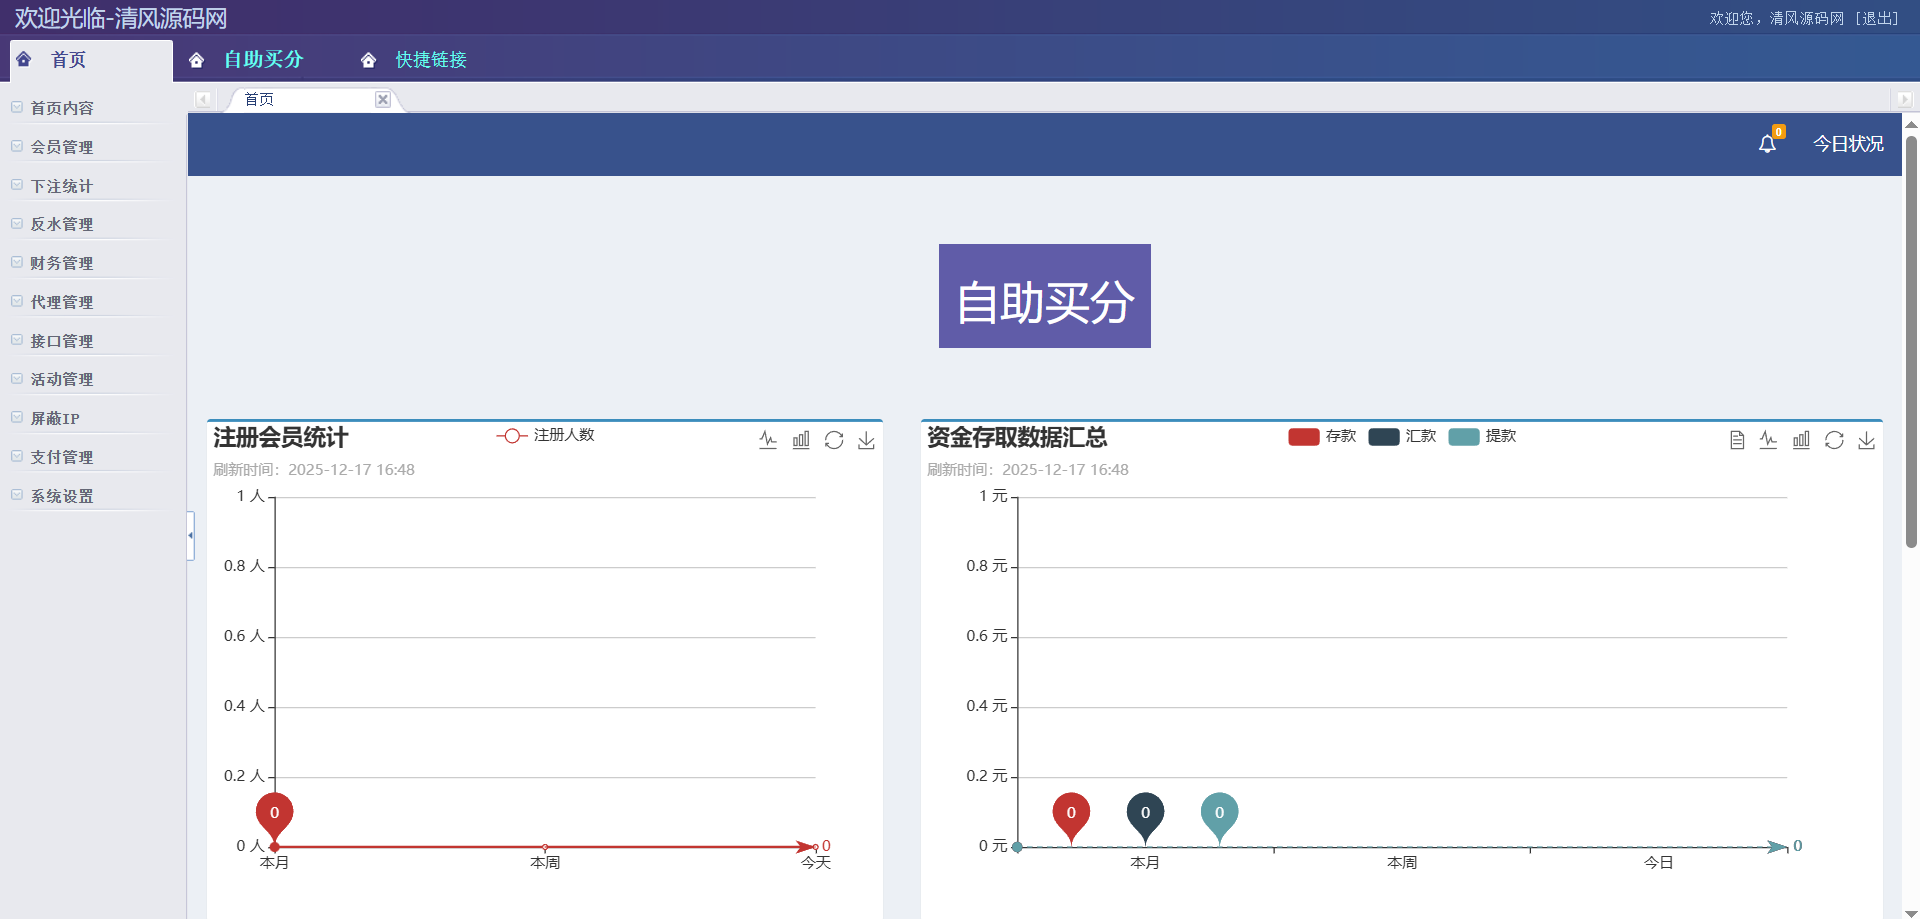Open the notification bell icon
The image size is (1920, 919).
pyautogui.click(x=1767, y=144)
